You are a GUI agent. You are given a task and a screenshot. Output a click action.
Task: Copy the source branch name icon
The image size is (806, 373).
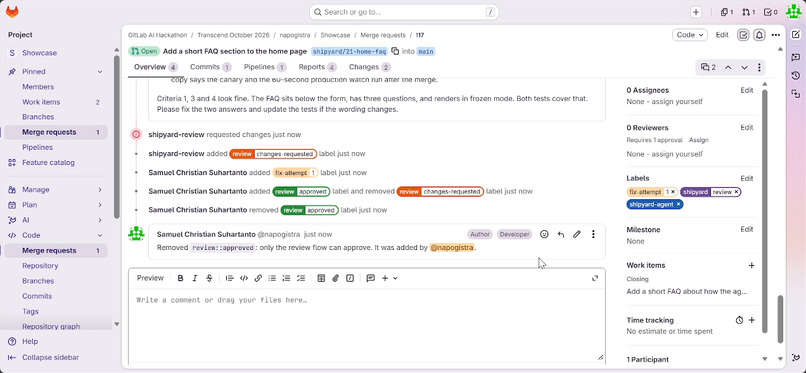click(395, 51)
